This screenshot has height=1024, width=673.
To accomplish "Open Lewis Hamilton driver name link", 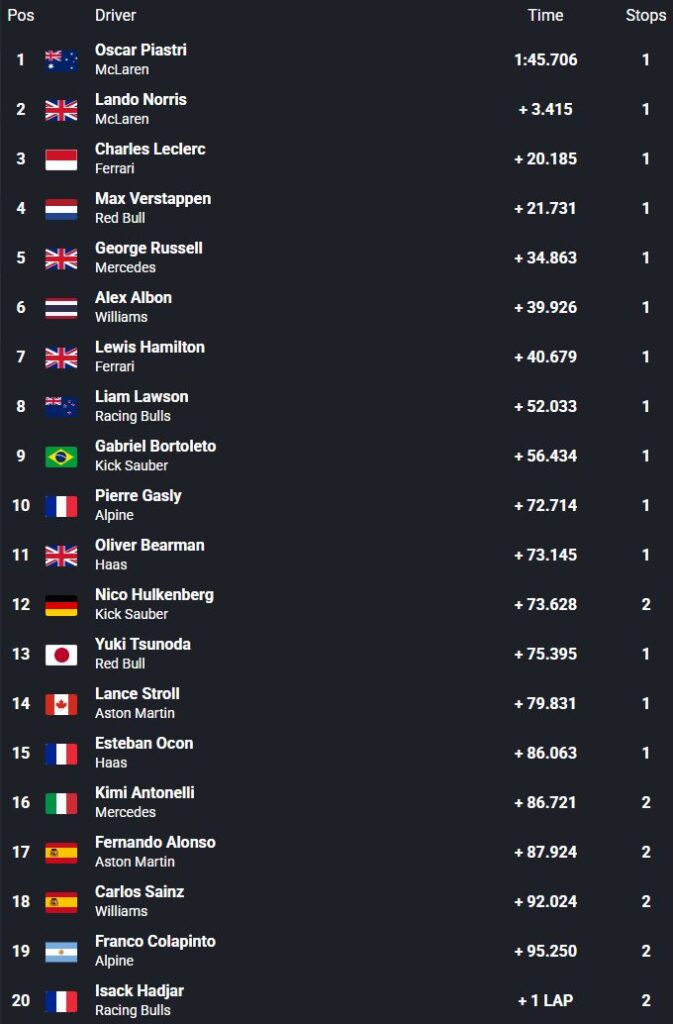I will 150,347.
